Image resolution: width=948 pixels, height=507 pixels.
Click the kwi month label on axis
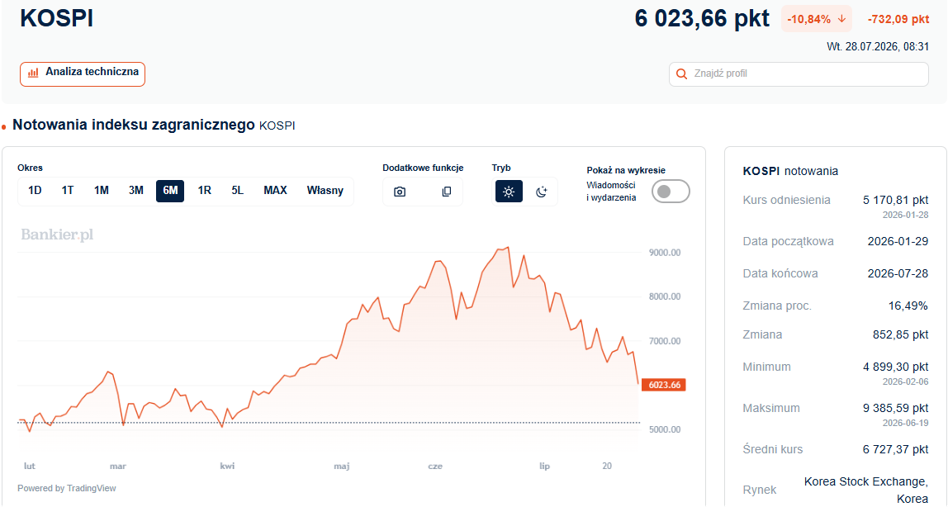click(x=227, y=466)
